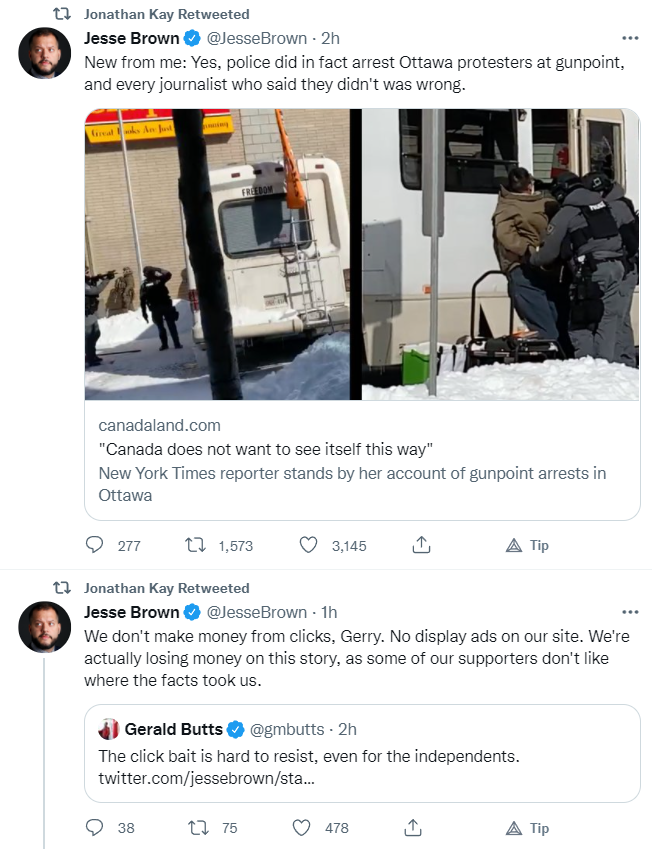This screenshot has width=652, height=849.
Task: Like the tweet with 478 likes
Action: click(302, 827)
